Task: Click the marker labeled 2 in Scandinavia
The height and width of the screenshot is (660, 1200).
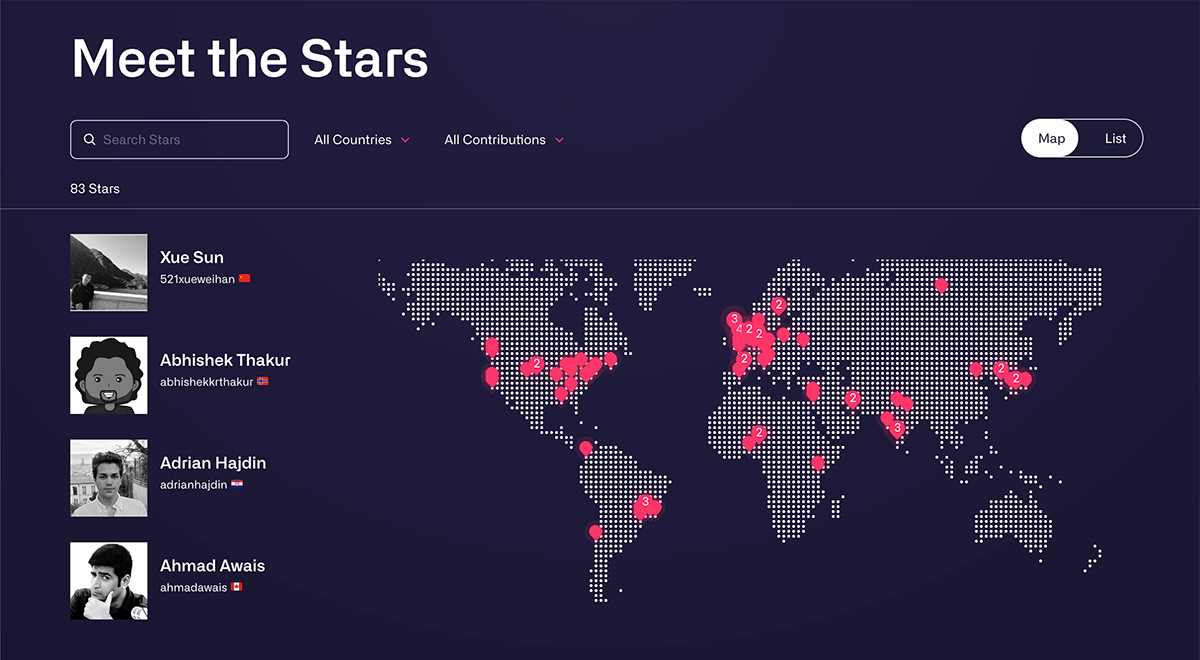Action: pos(778,303)
